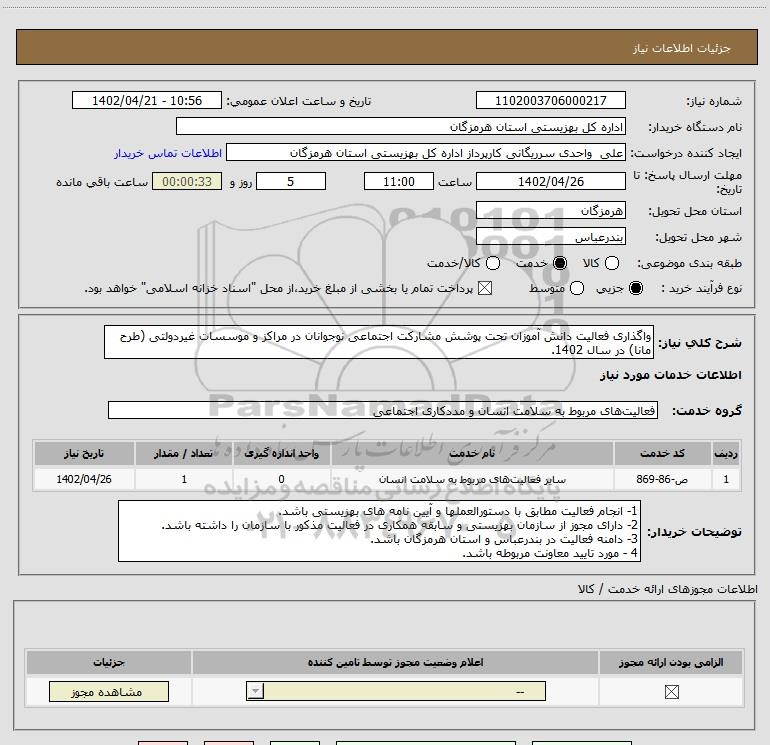770x745 pixels.
Task: Click the ساعت field showing 11:00
Action: [x=399, y=182]
